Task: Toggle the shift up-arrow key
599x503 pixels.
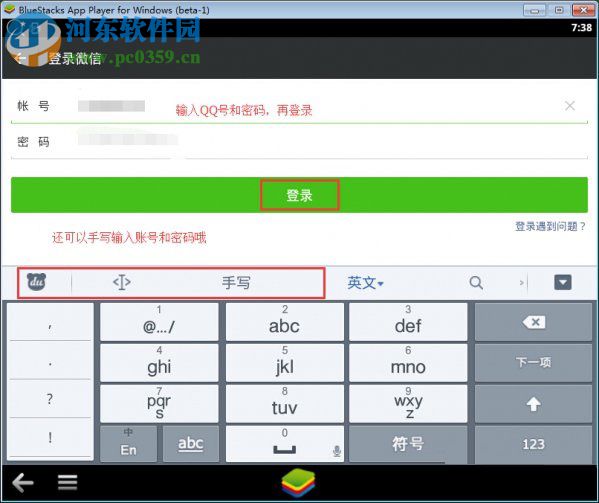Action: [x=533, y=404]
